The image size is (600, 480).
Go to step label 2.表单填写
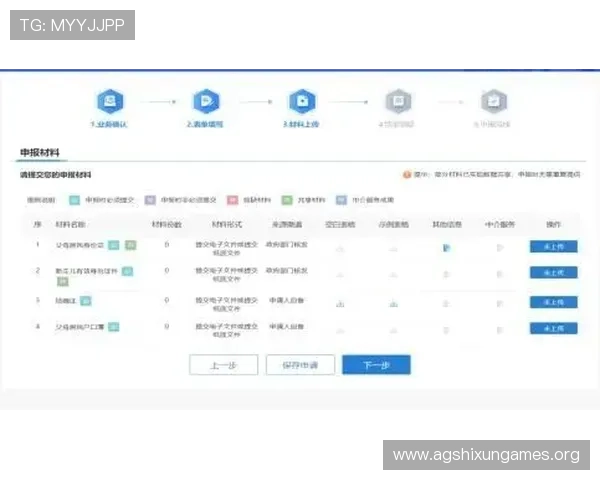[x=205, y=124]
